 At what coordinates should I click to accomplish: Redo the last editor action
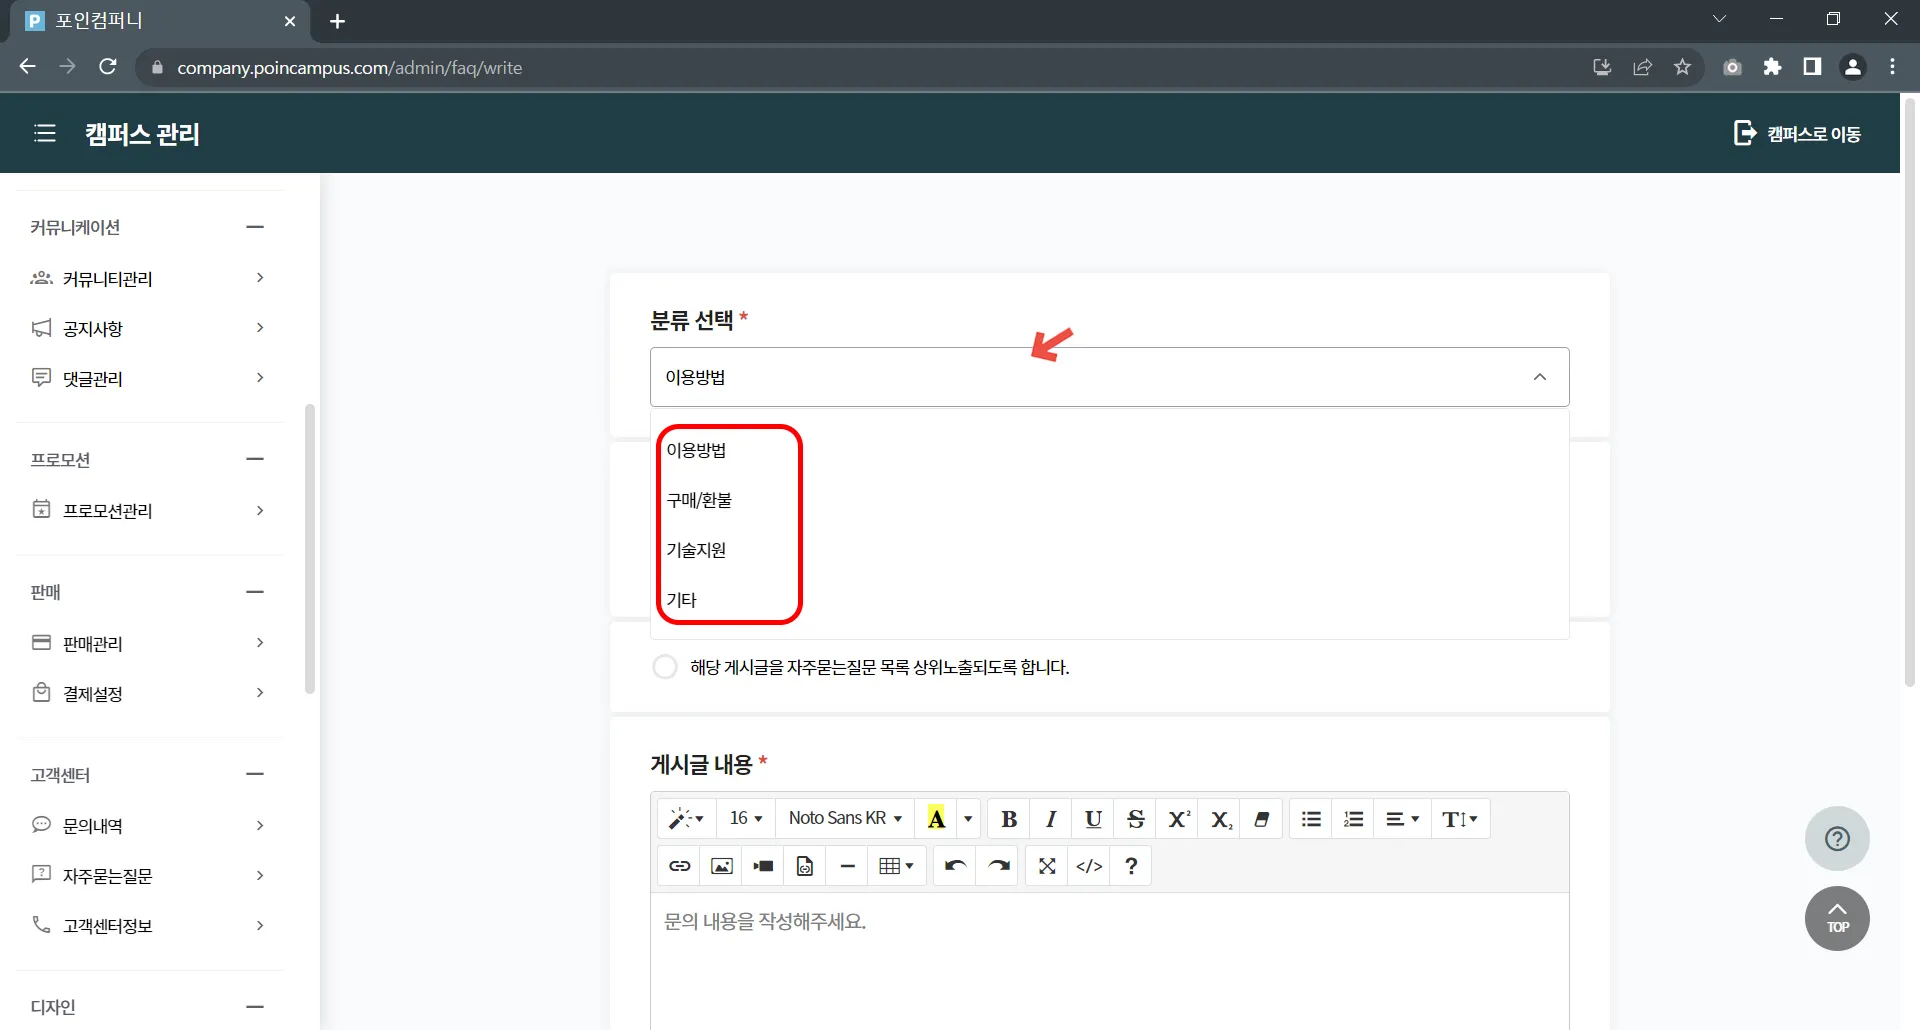click(x=998, y=866)
